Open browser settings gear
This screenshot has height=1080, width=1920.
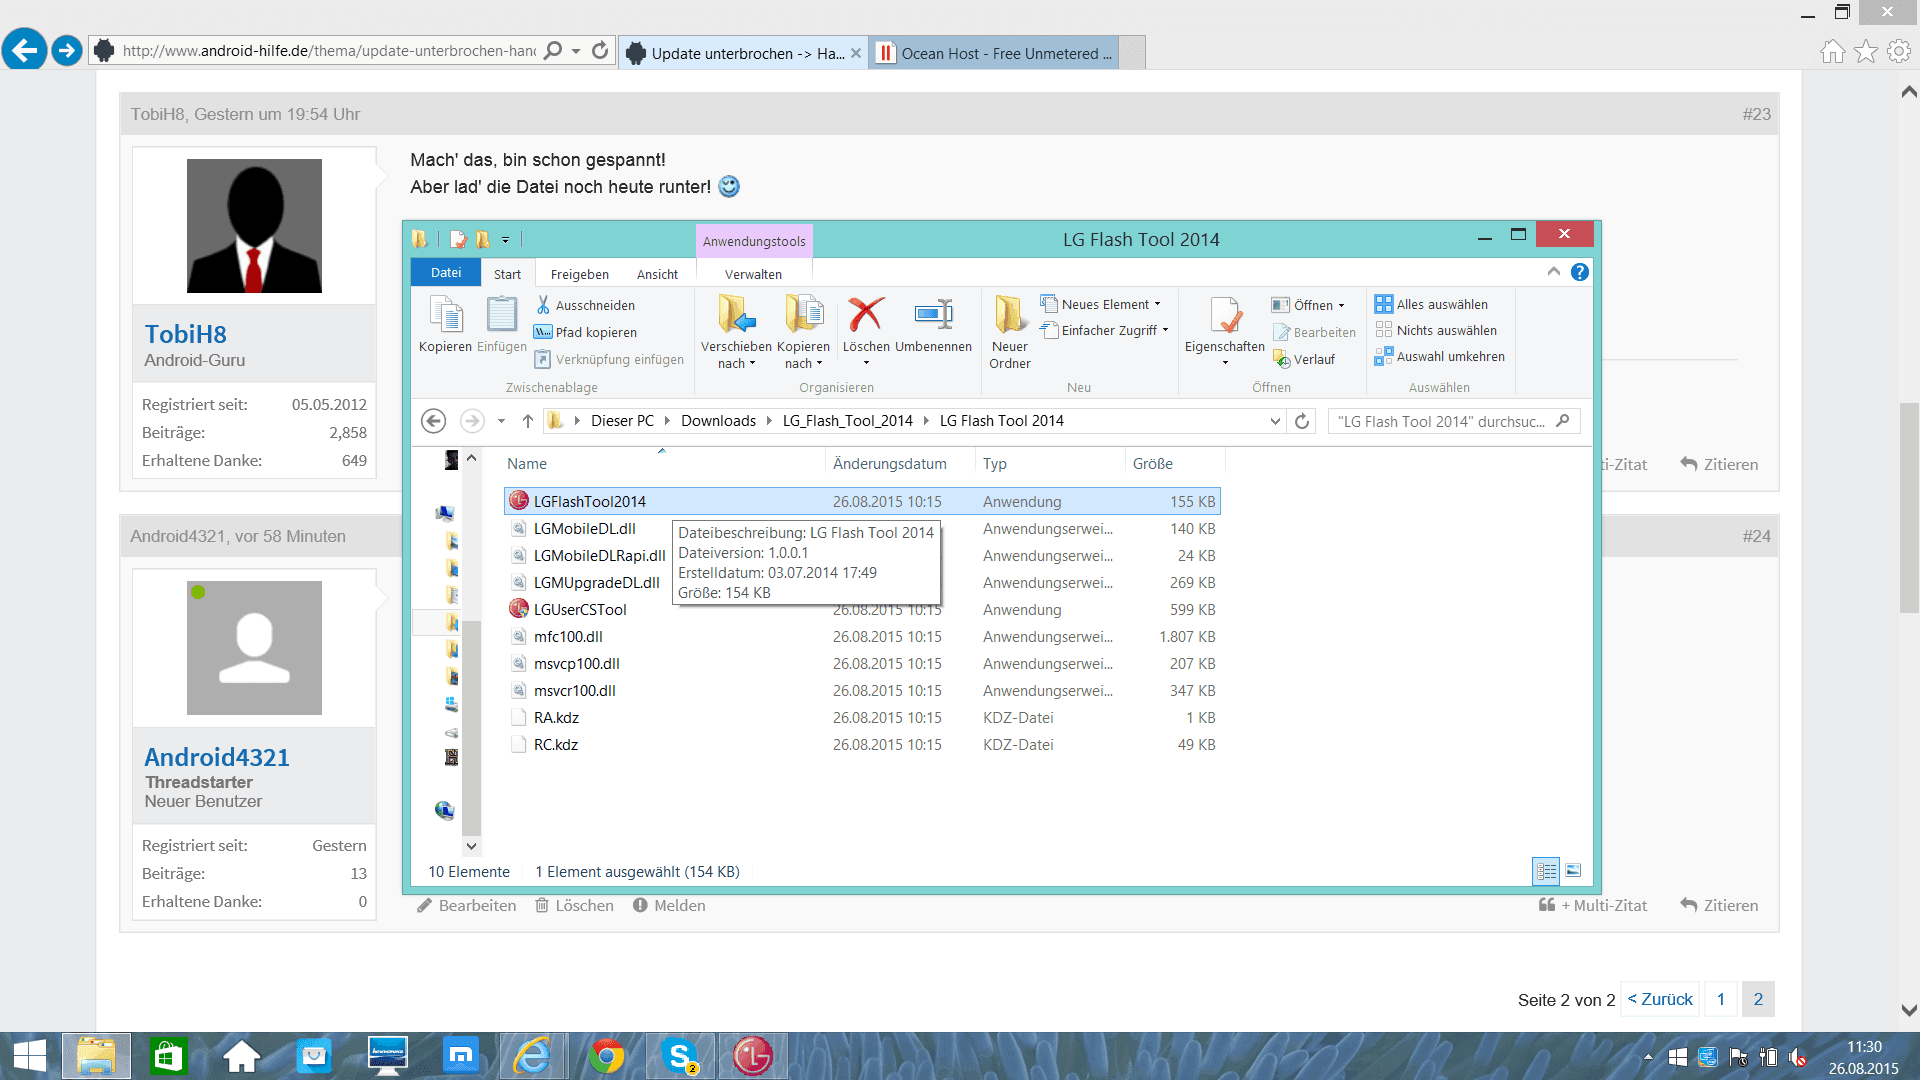(x=1899, y=52)
